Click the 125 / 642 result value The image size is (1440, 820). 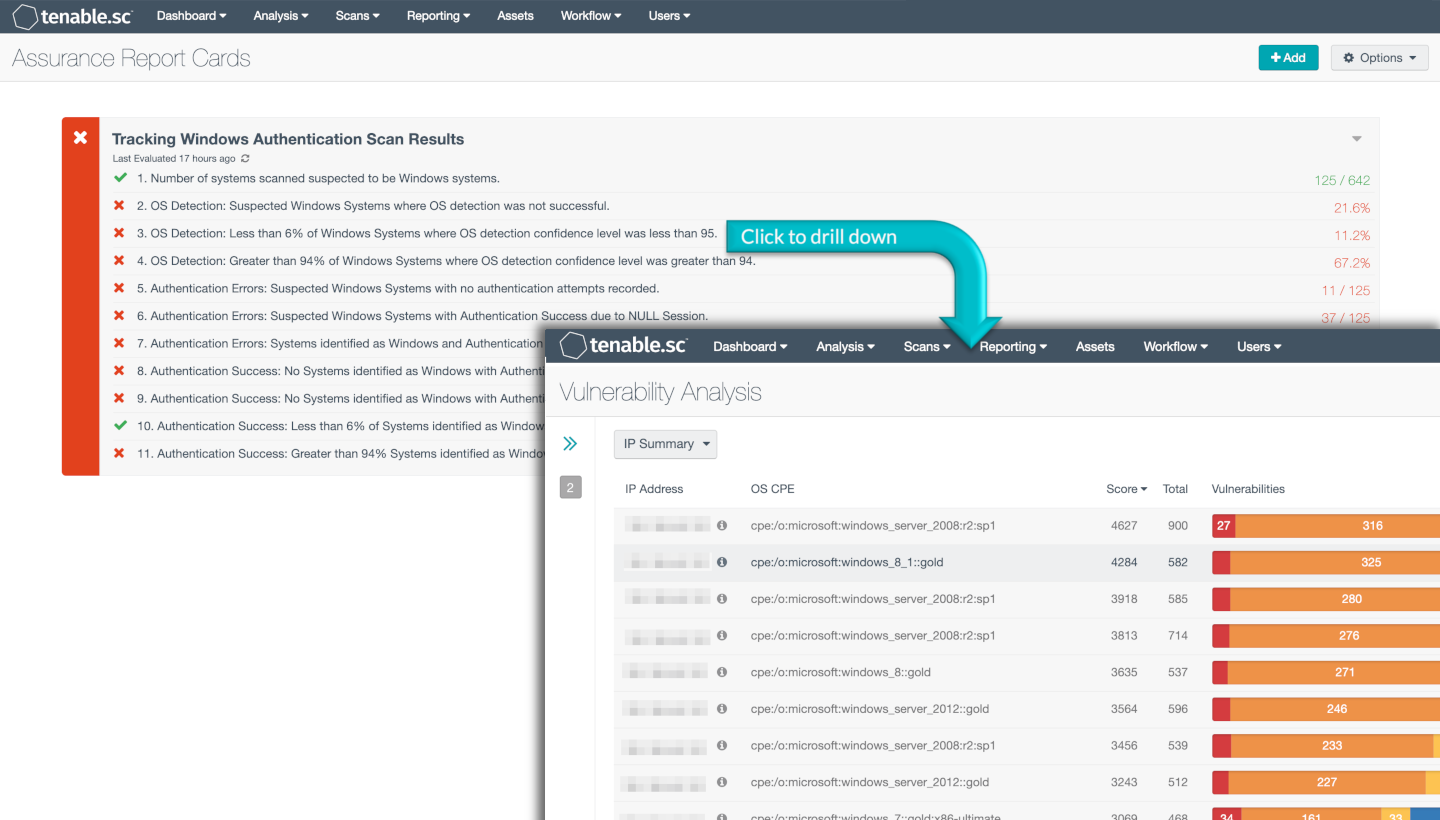tap(1342, 181)
